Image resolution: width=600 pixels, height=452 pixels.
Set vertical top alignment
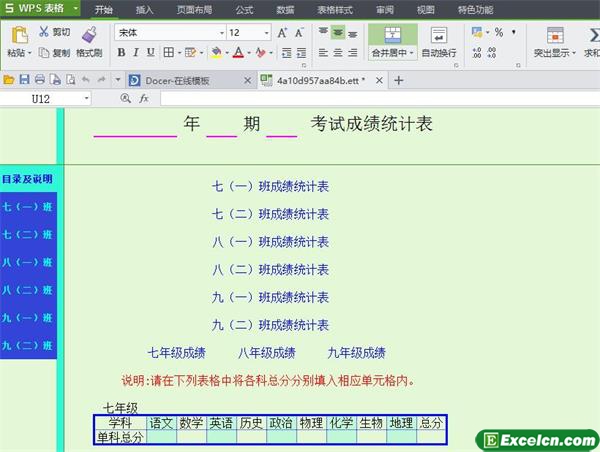click(323, 31)
